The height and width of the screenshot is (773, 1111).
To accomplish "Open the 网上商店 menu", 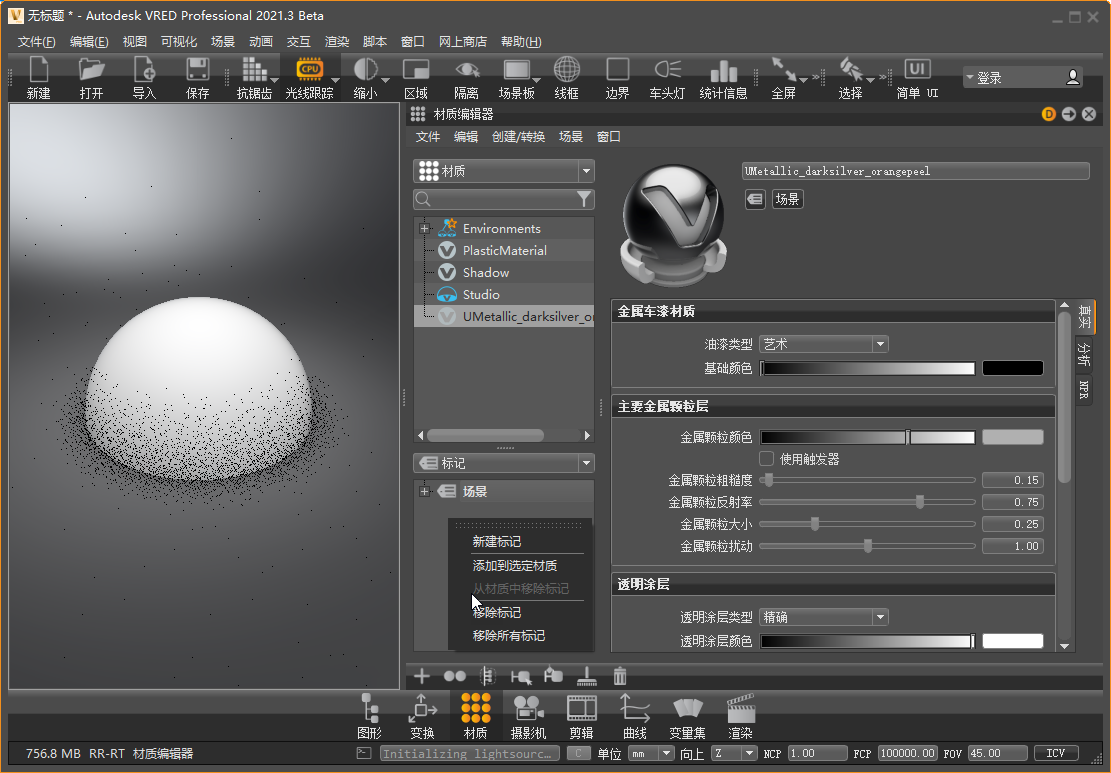I will coord(463,42).
